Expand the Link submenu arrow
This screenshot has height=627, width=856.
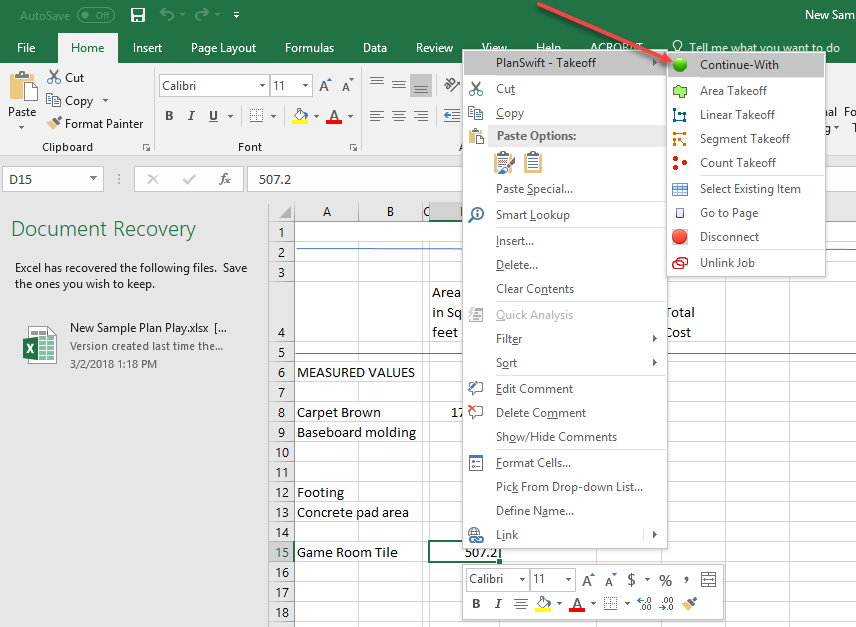pyautogui.click(x=655, y=535)
